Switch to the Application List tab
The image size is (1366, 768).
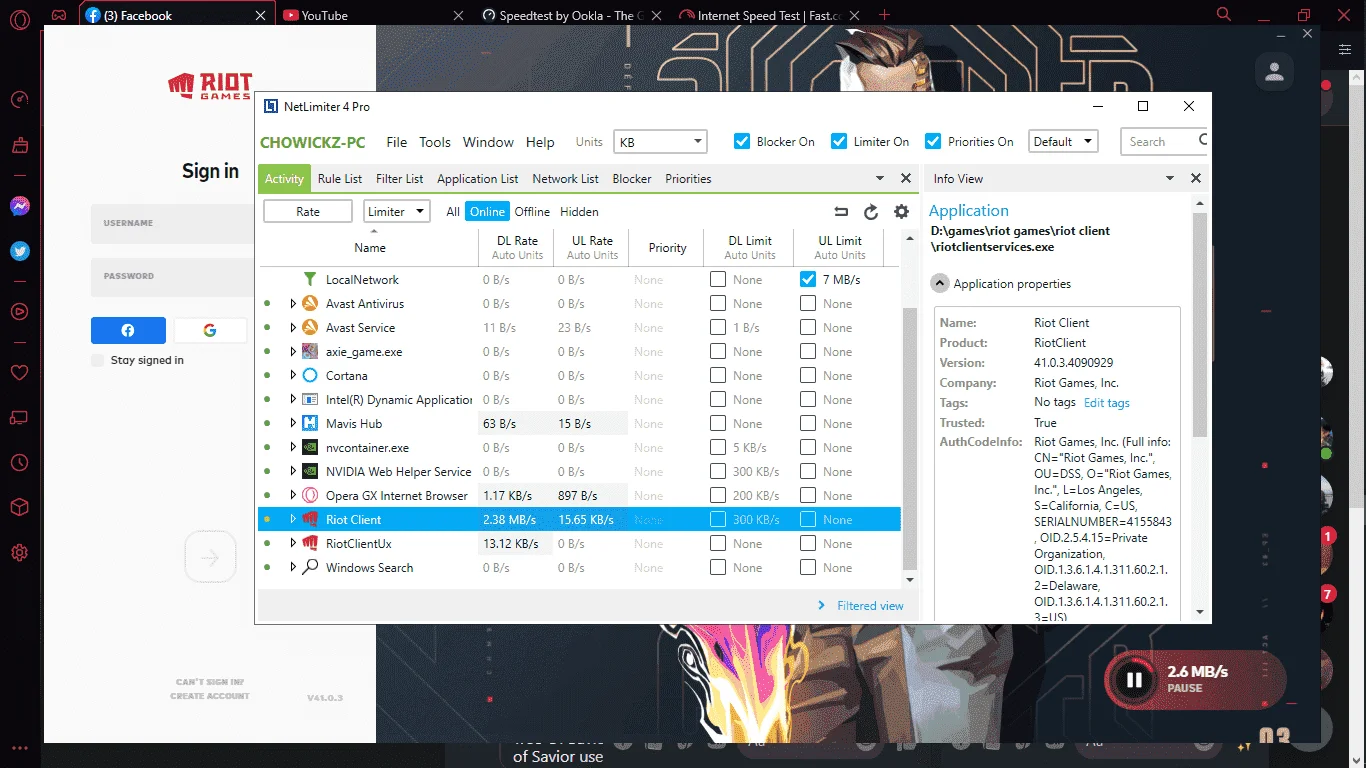478,179
